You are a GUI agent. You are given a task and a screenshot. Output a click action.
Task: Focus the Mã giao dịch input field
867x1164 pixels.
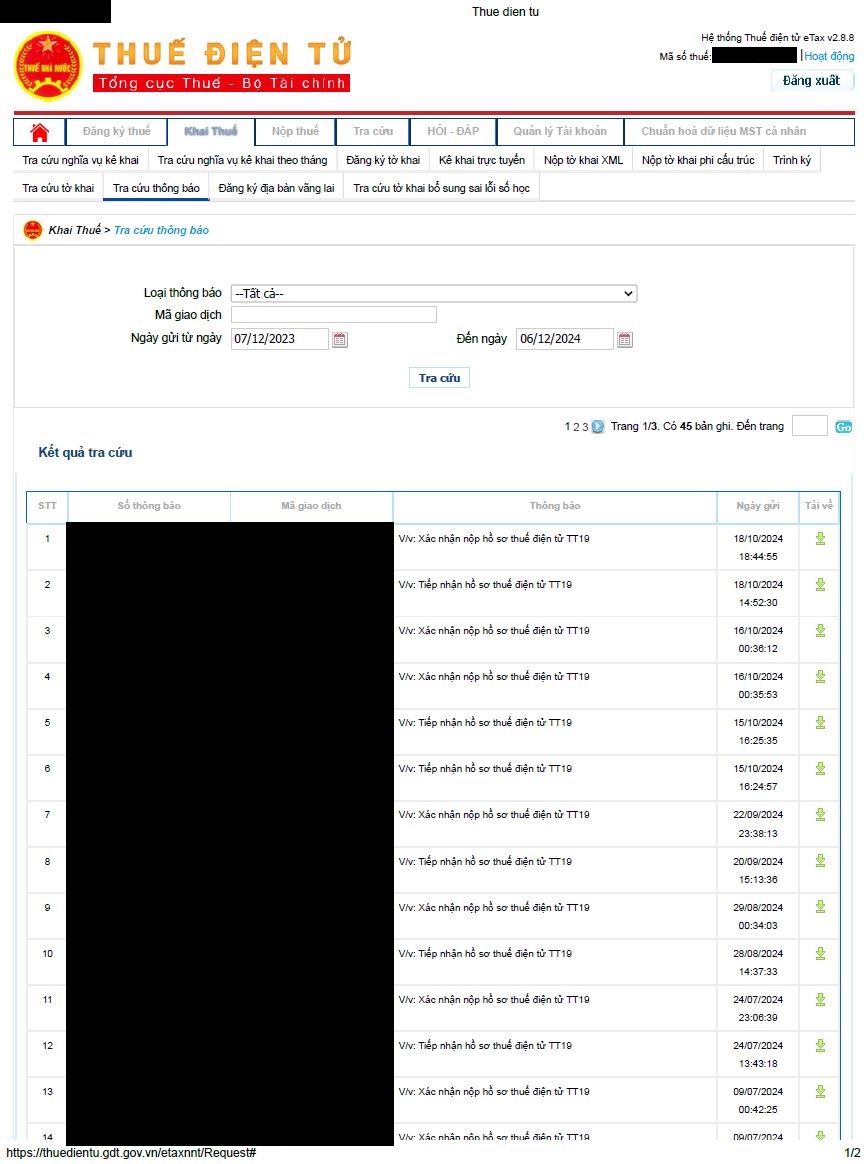pyautogui.click(x=333, y=315)
